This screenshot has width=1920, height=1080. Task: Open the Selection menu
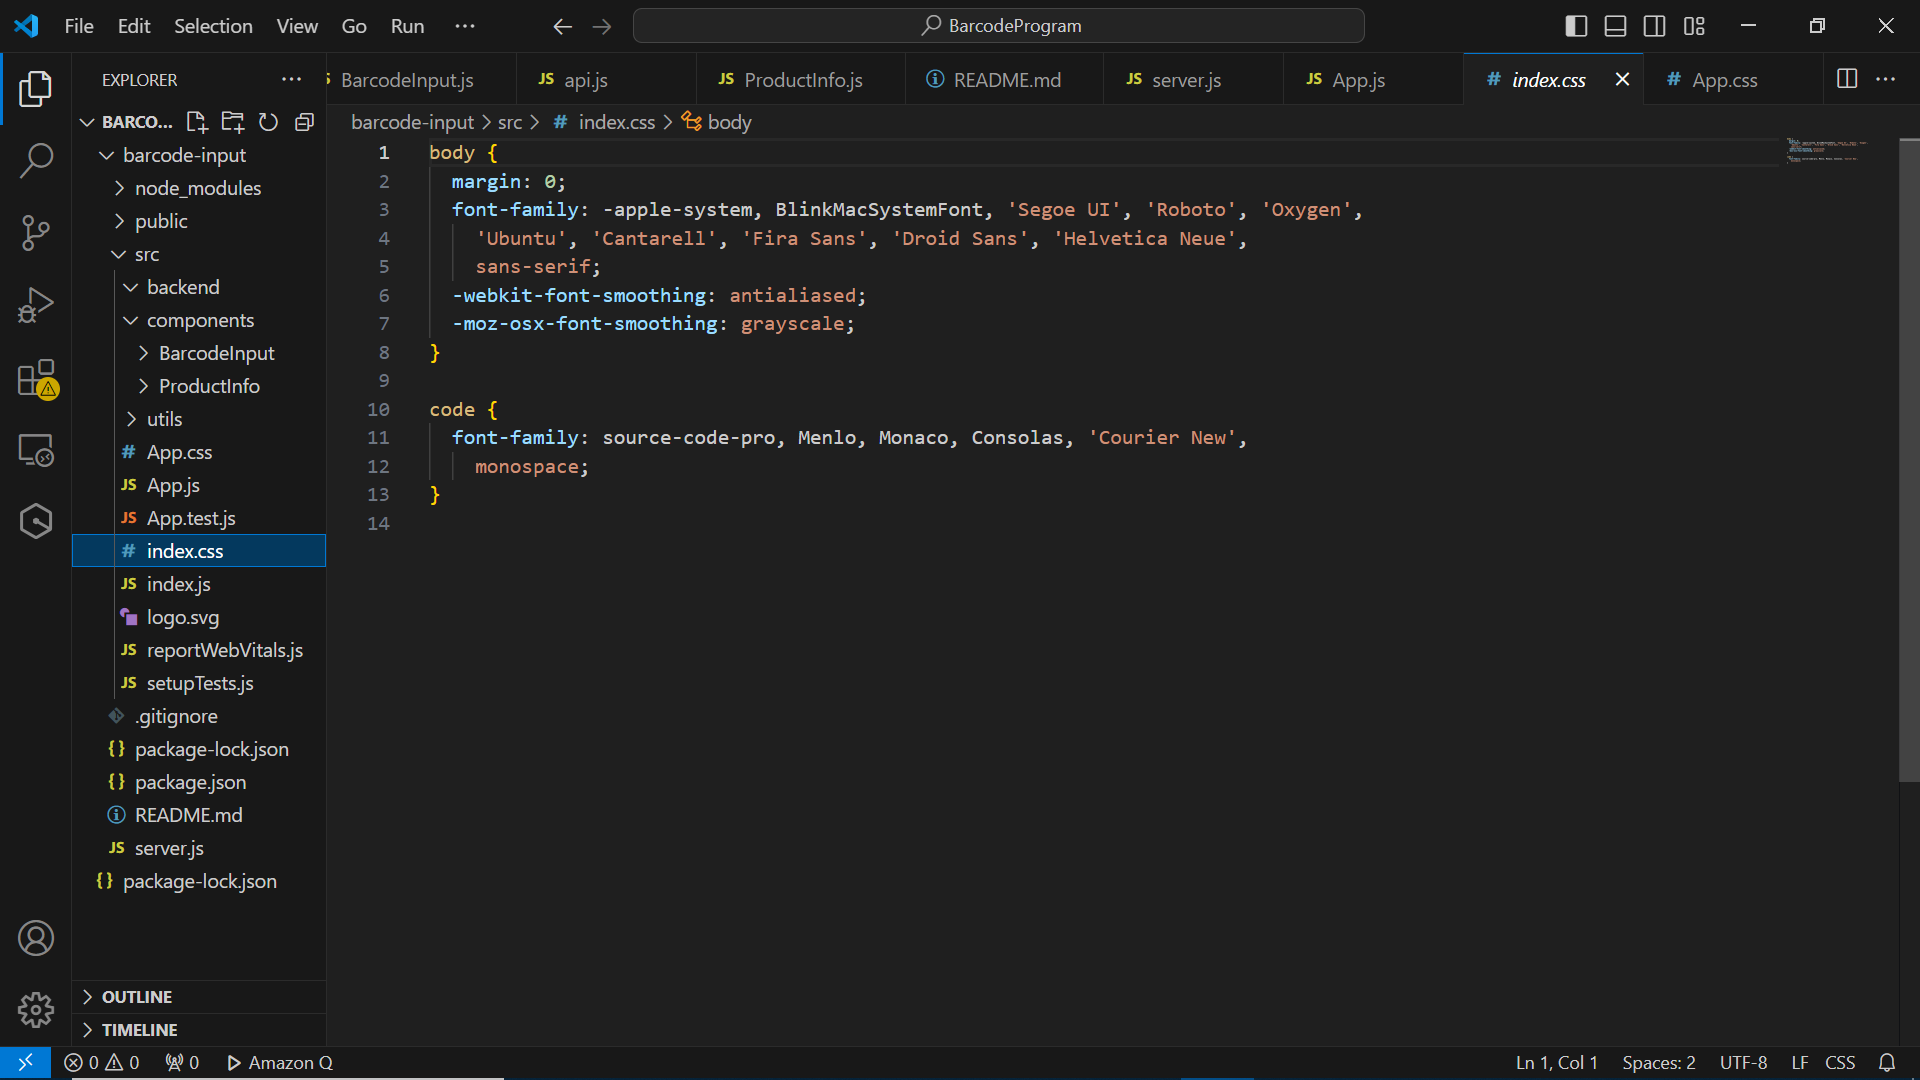[x=213, y=26]
